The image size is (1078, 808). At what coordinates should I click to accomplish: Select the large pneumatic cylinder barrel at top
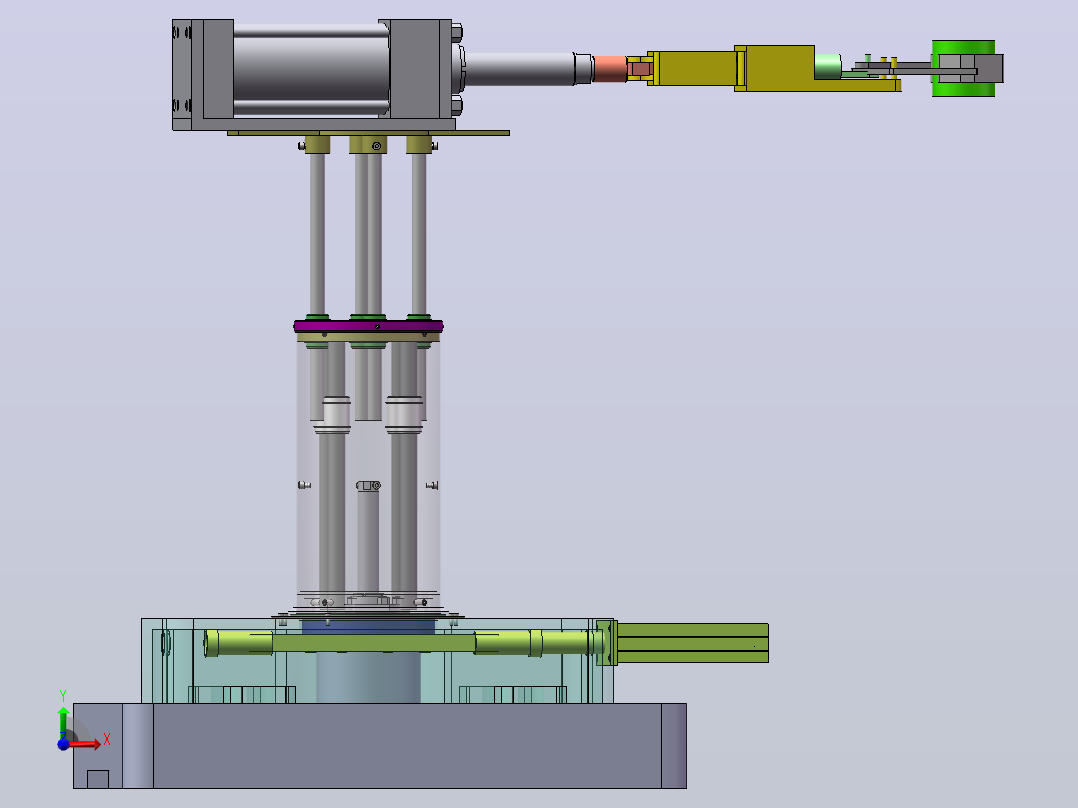pos(311,69)
